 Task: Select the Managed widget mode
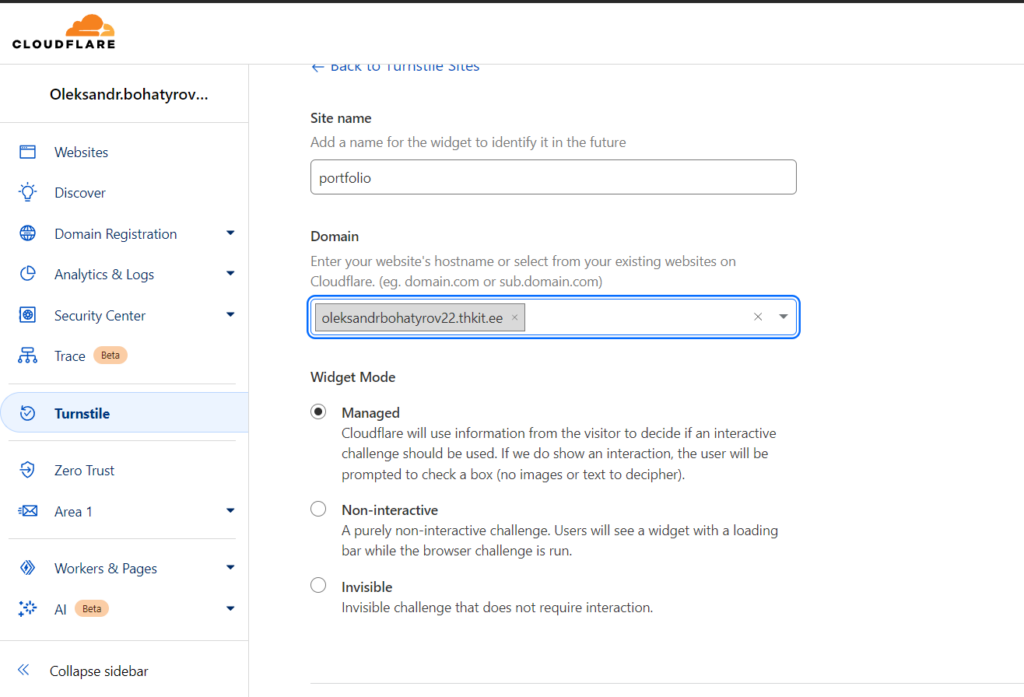318,412
